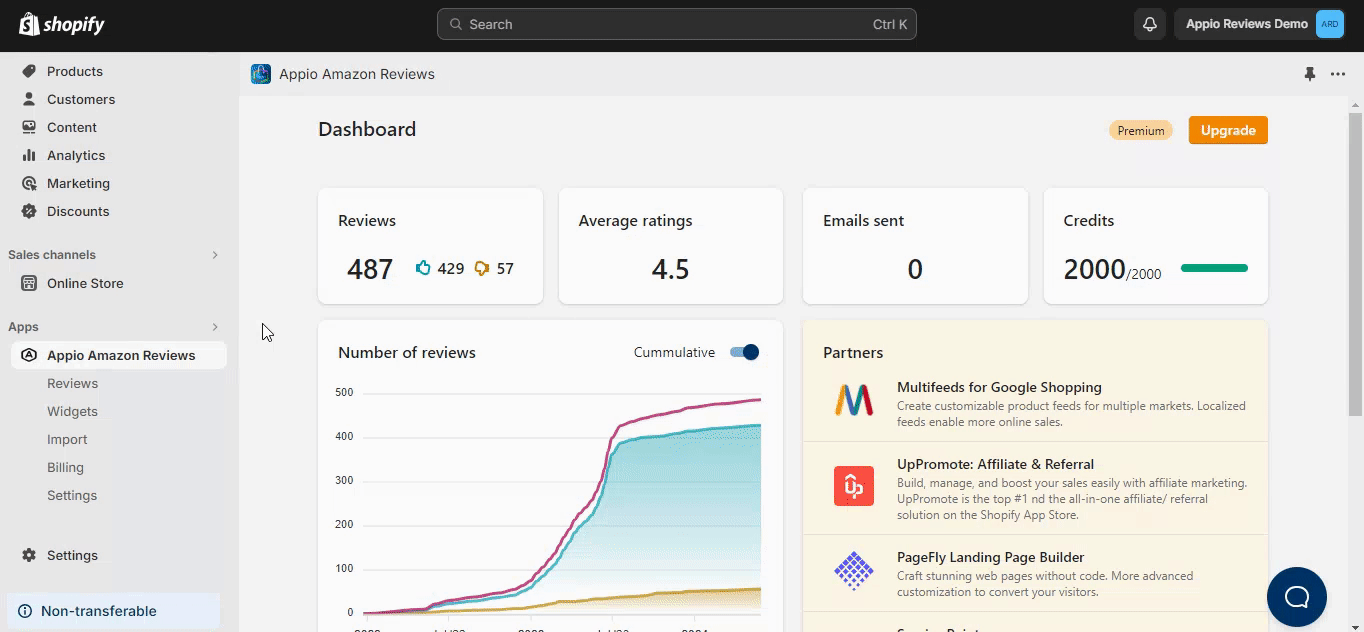Click the Shopify logo
The height and width of the screenshot is (632, 1364).
tap(62, 24)
